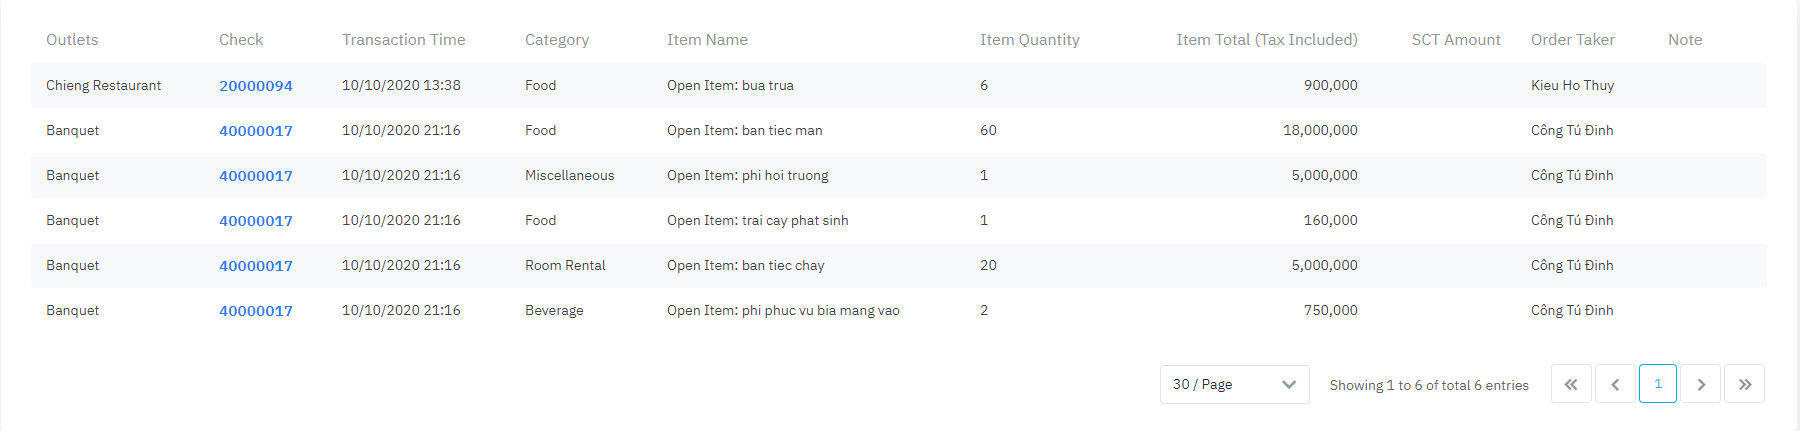Click the Category column header
The height and width of the screenshot is (431, 1800).
(x=556, y=40)
